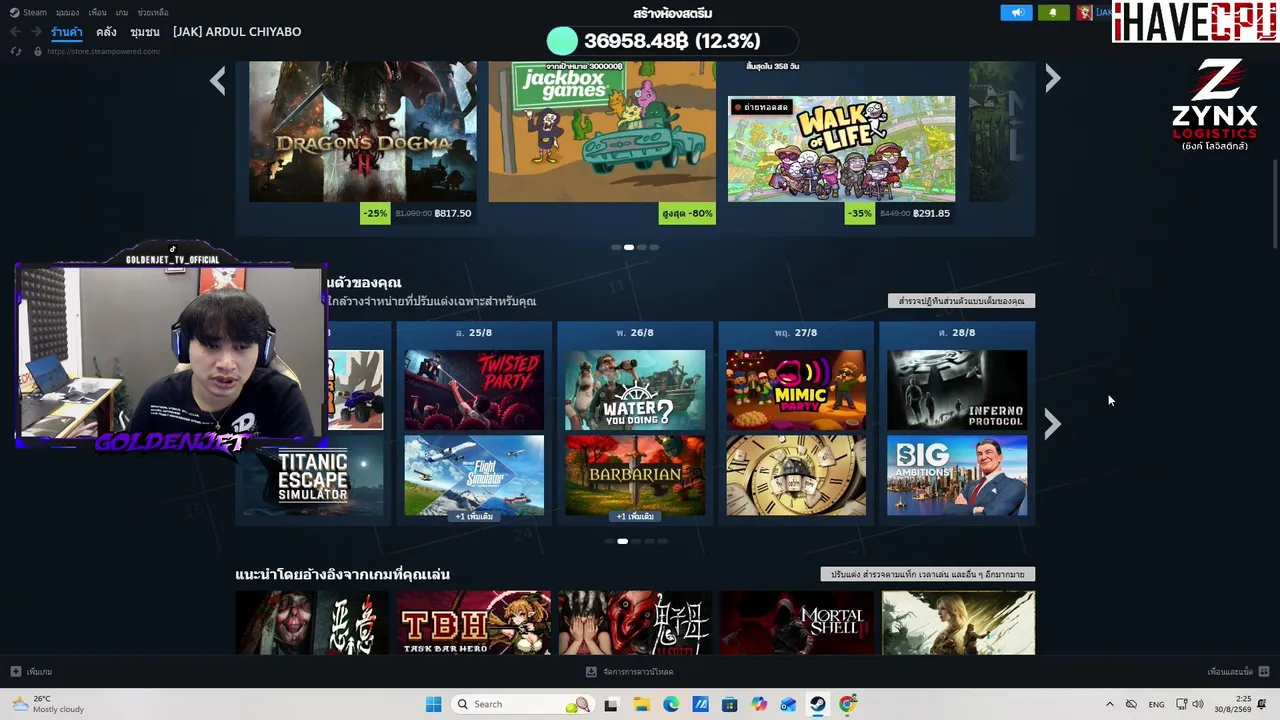Open the Mimic Party game thumbnail
The height and width of the screenshot is (720, 1280).
point(796,390)
